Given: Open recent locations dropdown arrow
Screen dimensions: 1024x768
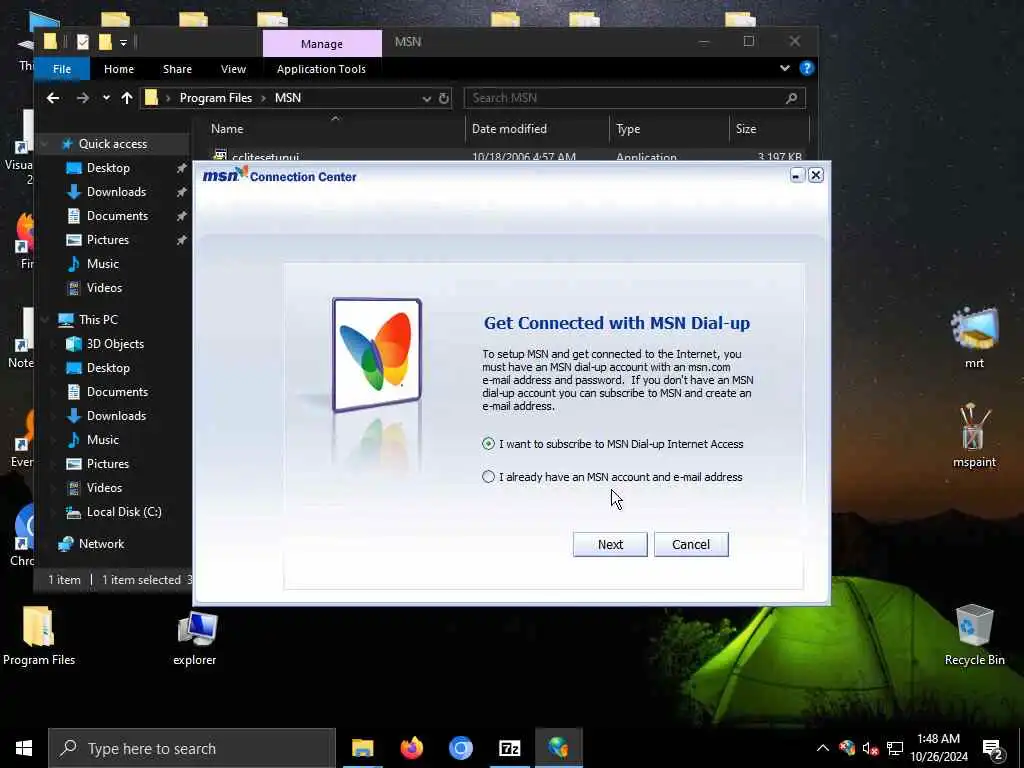Looking at the screenshot, I should [x=106, y=98].
